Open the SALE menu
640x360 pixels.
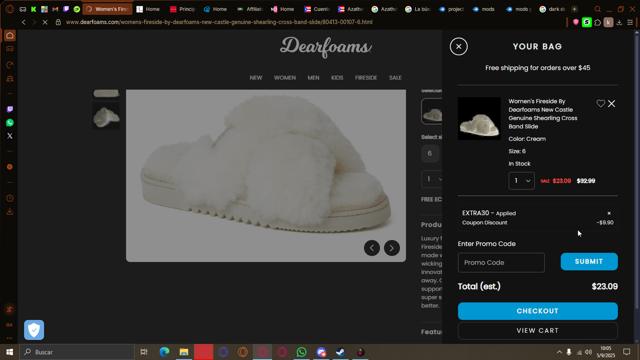[395, 78]
